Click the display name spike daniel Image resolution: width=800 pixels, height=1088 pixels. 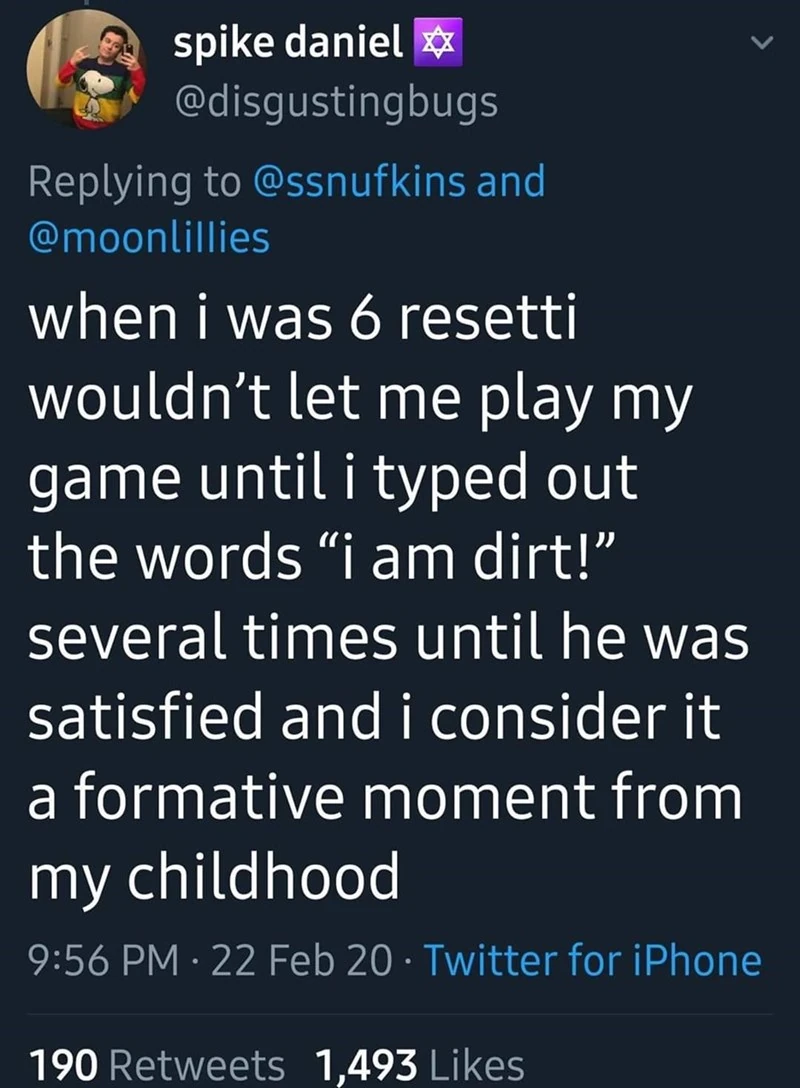(x=288, y=46)
